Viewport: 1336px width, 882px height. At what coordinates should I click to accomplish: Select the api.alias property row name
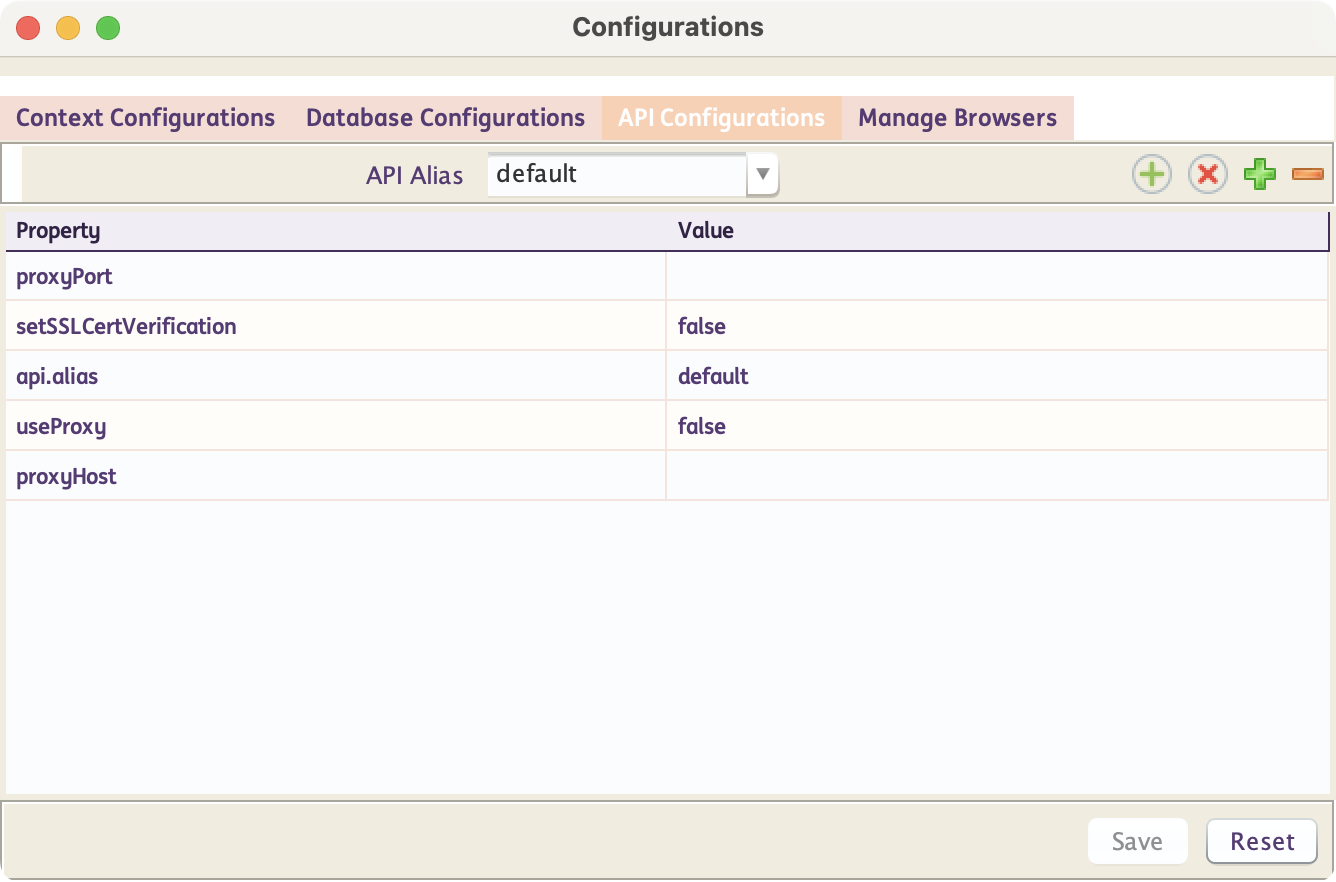click(57, 377)
